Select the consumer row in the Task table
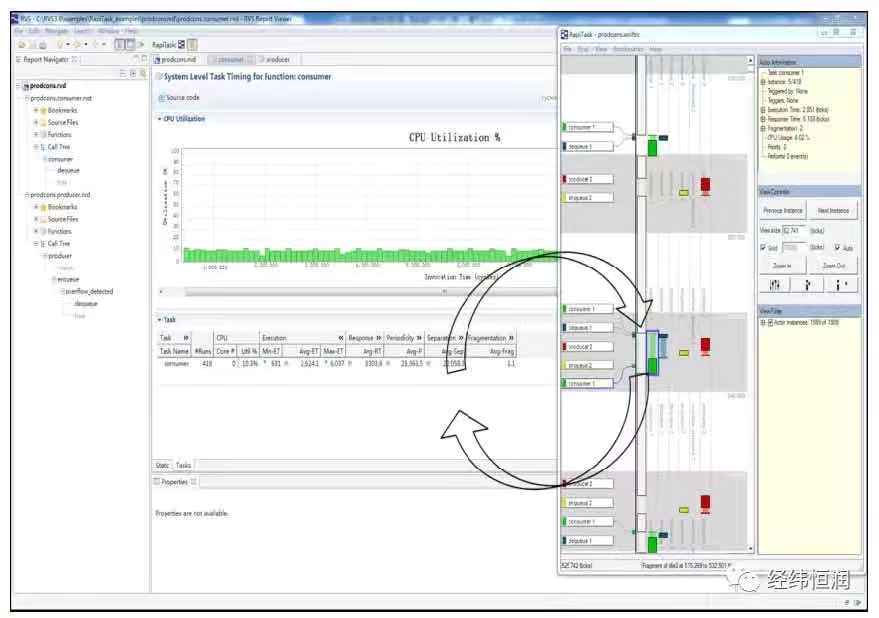The width and height of the screenshot is (879, 618). [x=336, y=364]
